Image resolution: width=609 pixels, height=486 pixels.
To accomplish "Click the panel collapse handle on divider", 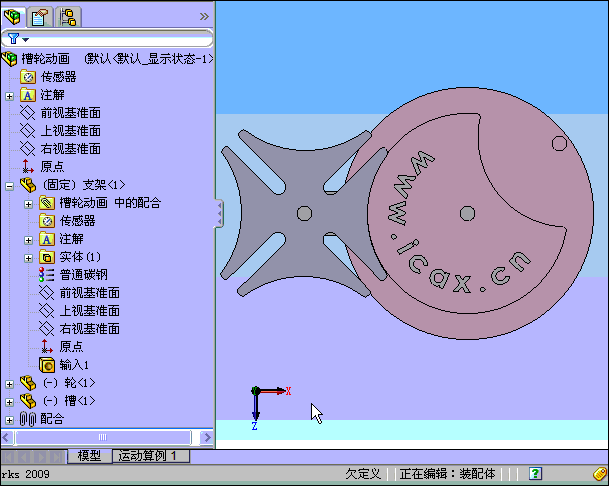I will coord(219,213).
